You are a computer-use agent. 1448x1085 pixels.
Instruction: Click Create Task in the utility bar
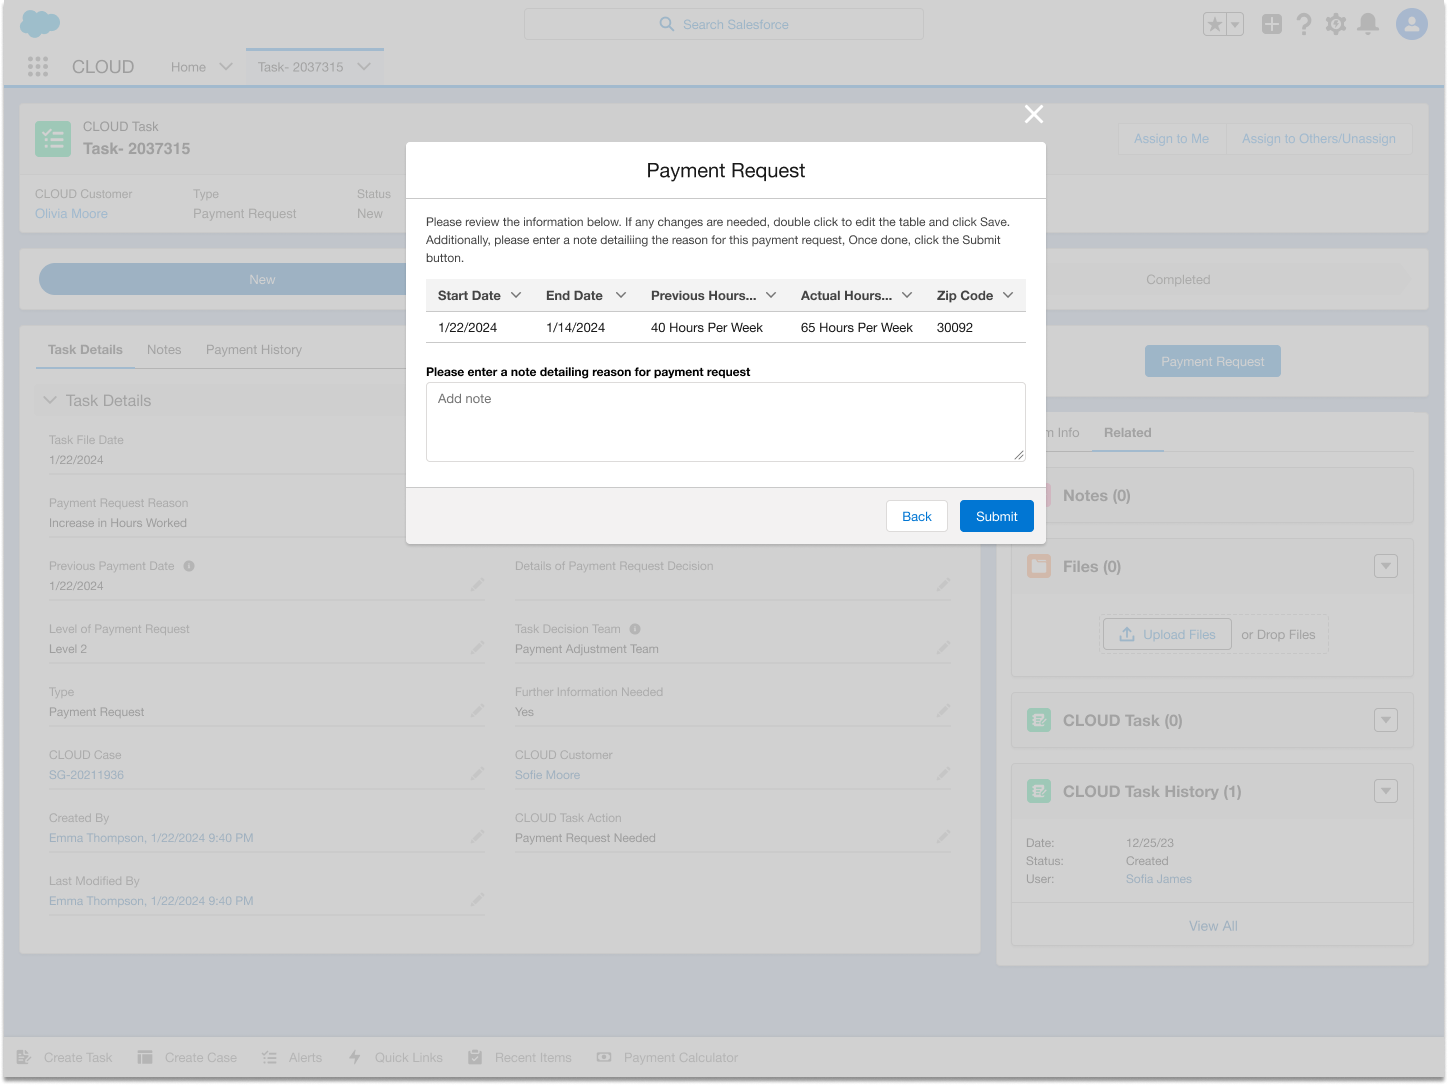click(x=66, y=1057)
